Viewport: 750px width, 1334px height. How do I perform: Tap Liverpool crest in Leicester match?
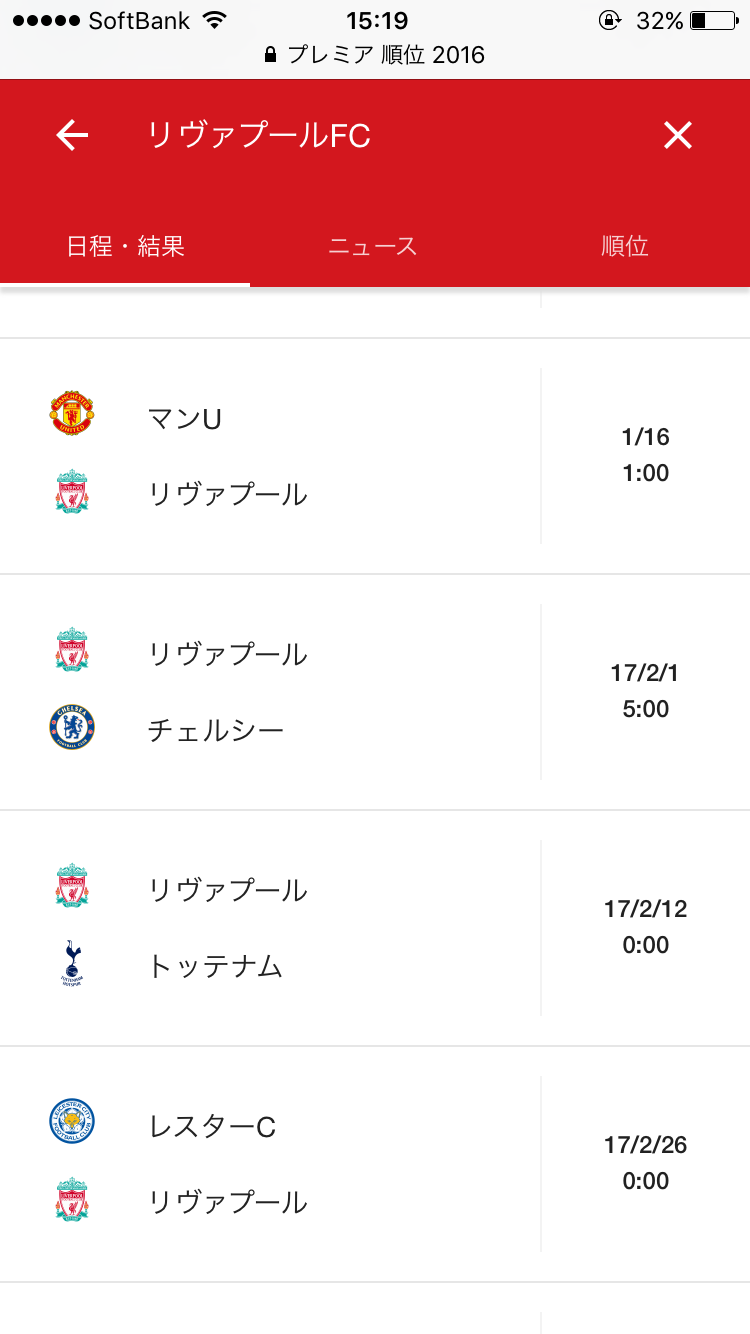pyautogui.click(x=72, y=1200)
